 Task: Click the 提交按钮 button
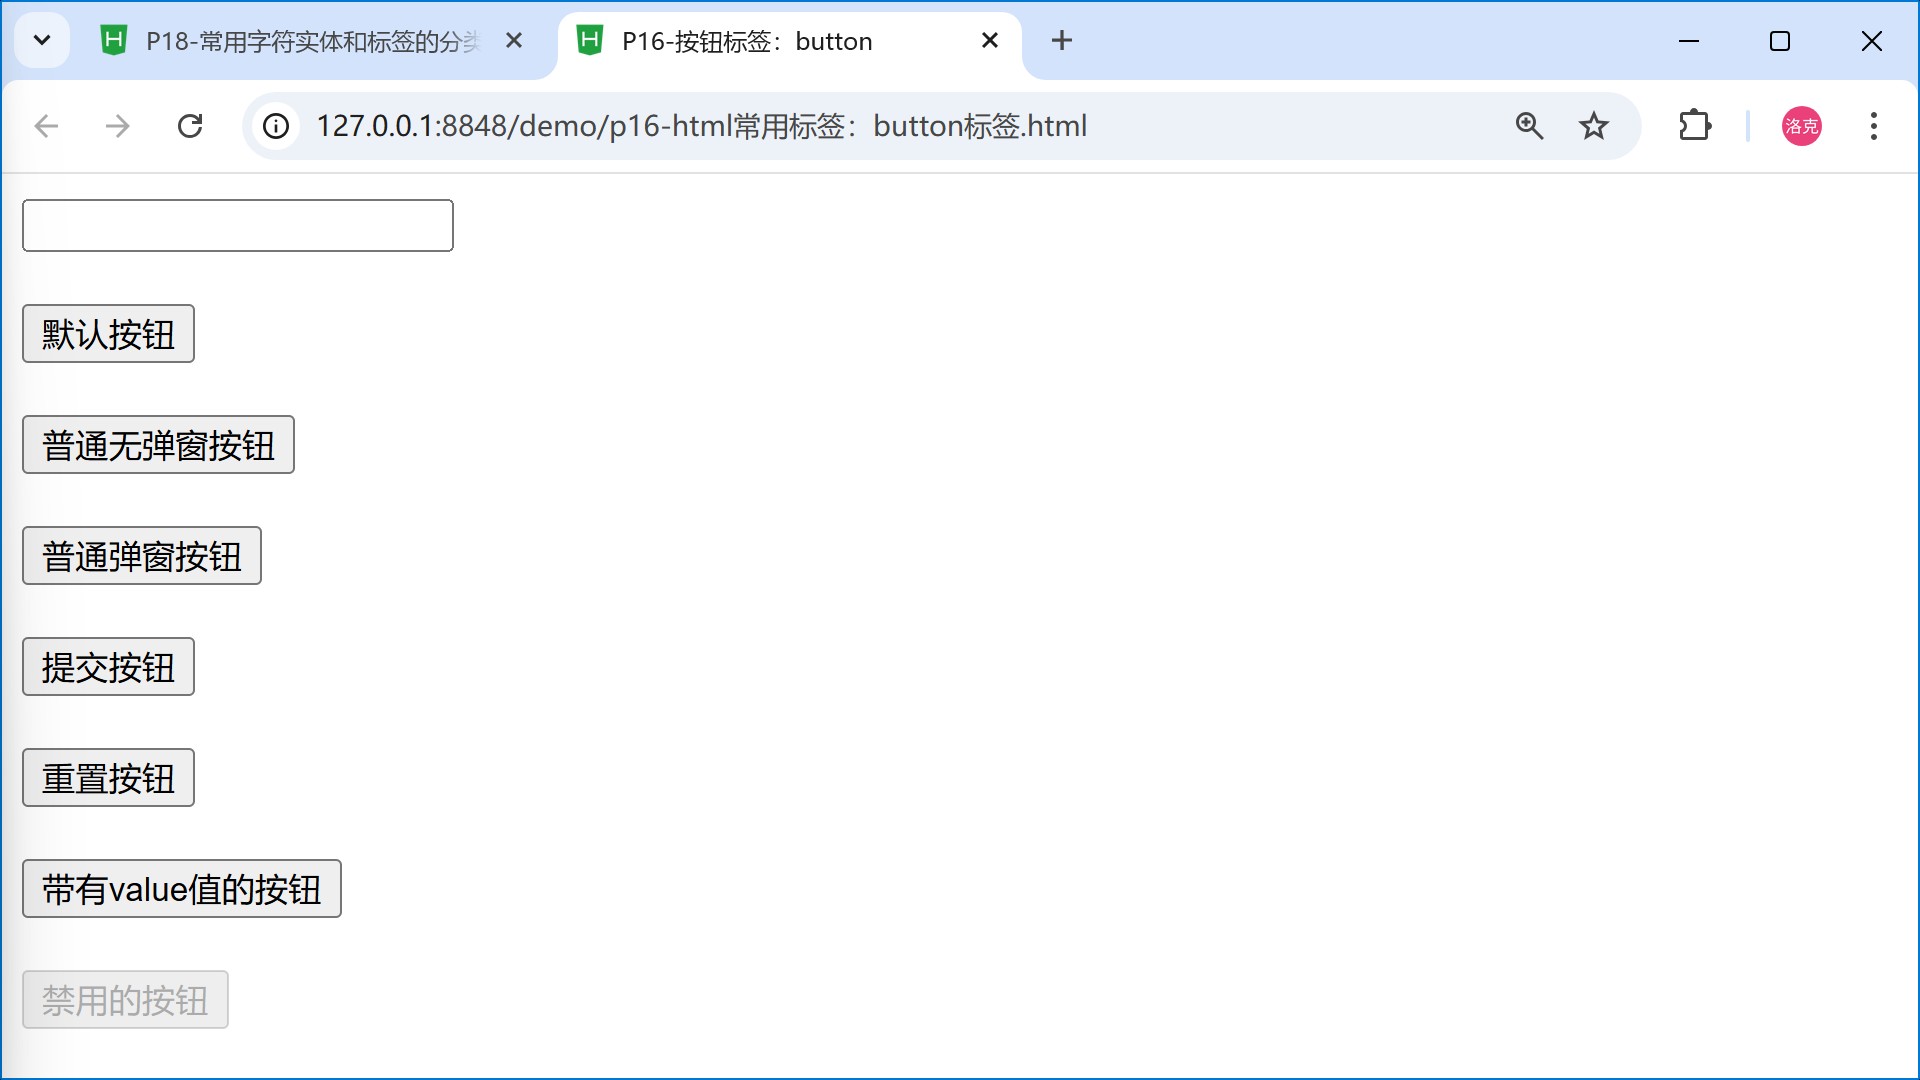(109, 666)
